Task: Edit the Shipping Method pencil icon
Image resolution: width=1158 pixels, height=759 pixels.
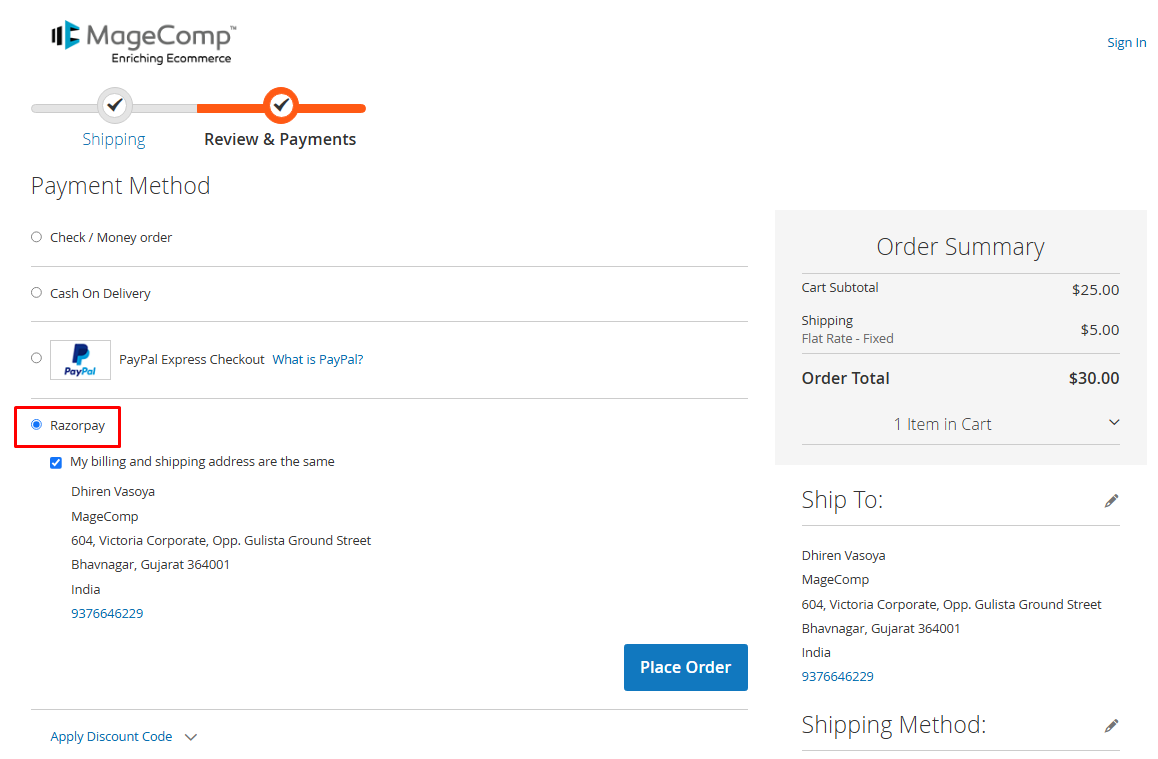Action: 1111,726
